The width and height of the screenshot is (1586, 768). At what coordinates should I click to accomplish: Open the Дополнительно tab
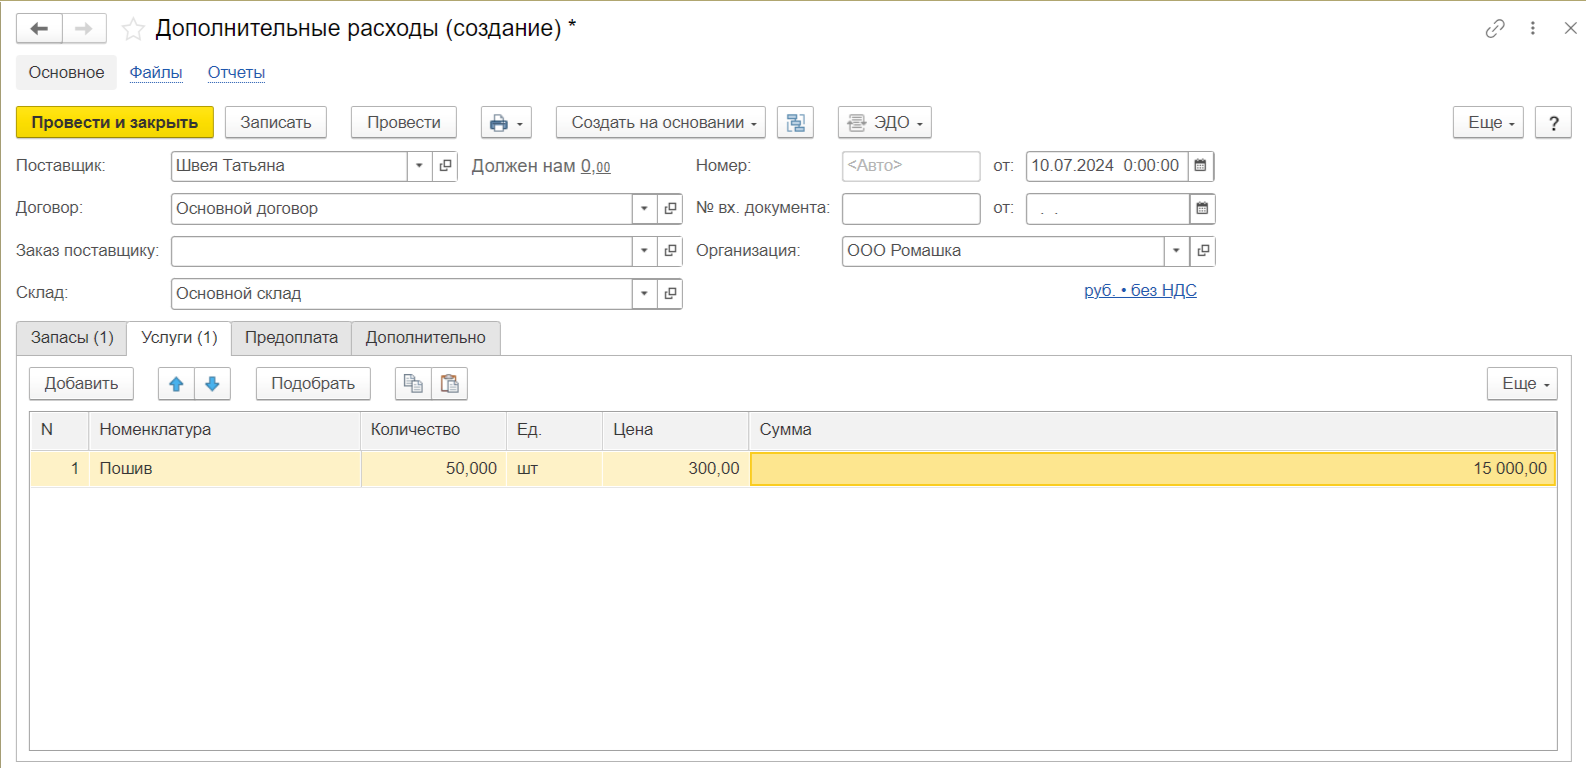coord(425,338)
